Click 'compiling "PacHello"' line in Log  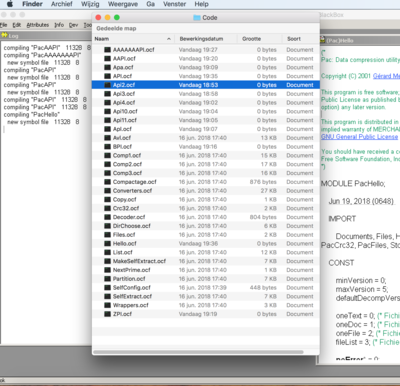[32, 115]
